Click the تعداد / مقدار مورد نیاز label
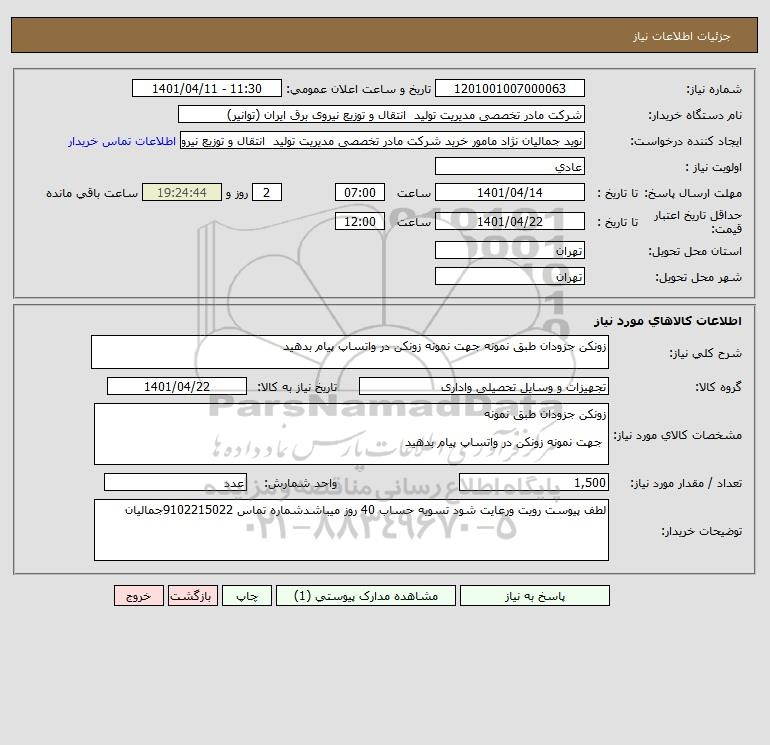770x745 pixels. pos(686,483)
